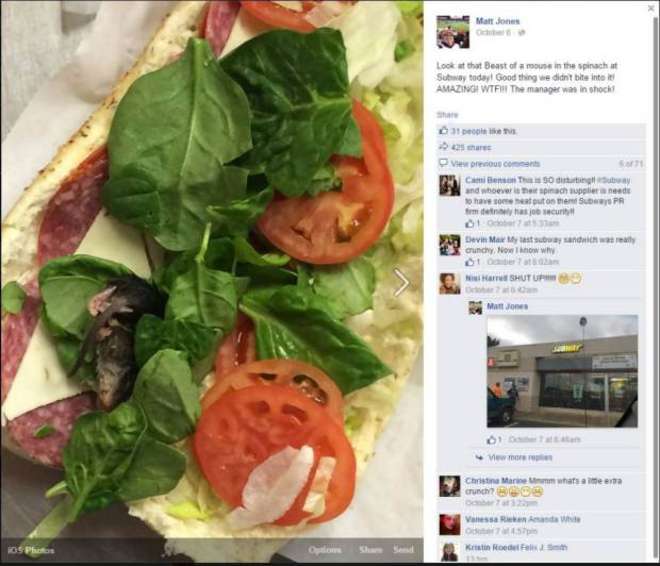
Task: Click the thumbs-up icon beside 31 people
Action: pos(443,131)
